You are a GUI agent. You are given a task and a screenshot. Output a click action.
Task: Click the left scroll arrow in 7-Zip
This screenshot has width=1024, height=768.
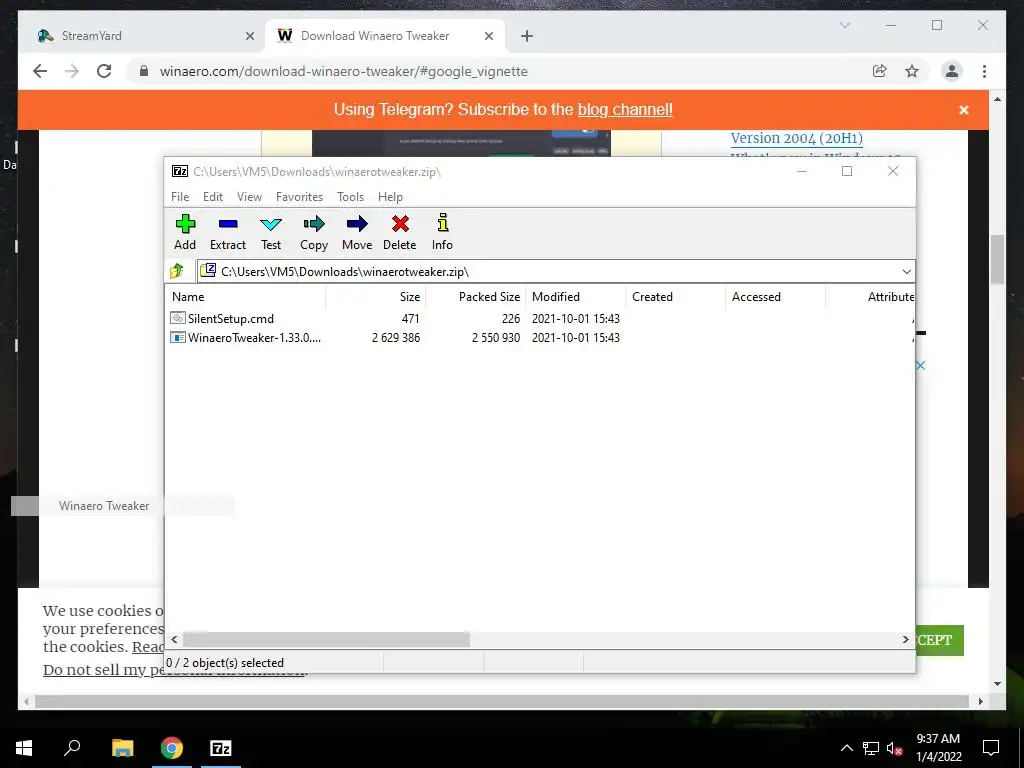coord(174,639)
